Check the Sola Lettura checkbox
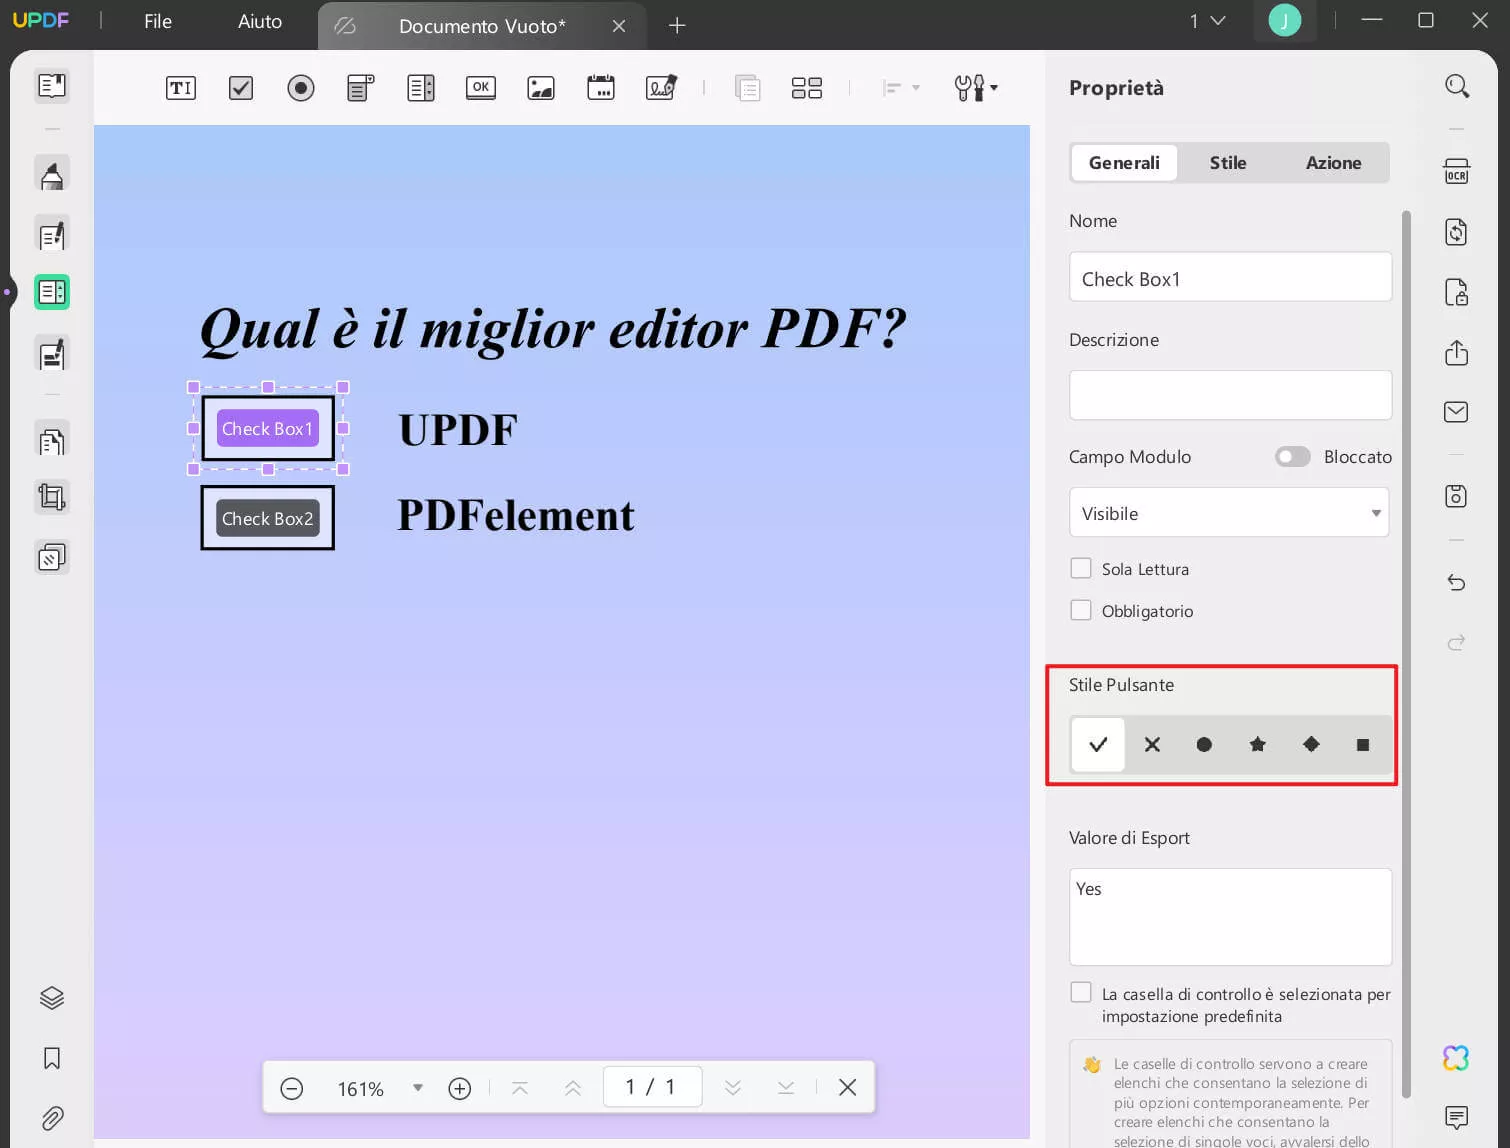Image resolution: width=1510 pixels, height=1148 pixels. point(1081,568)
